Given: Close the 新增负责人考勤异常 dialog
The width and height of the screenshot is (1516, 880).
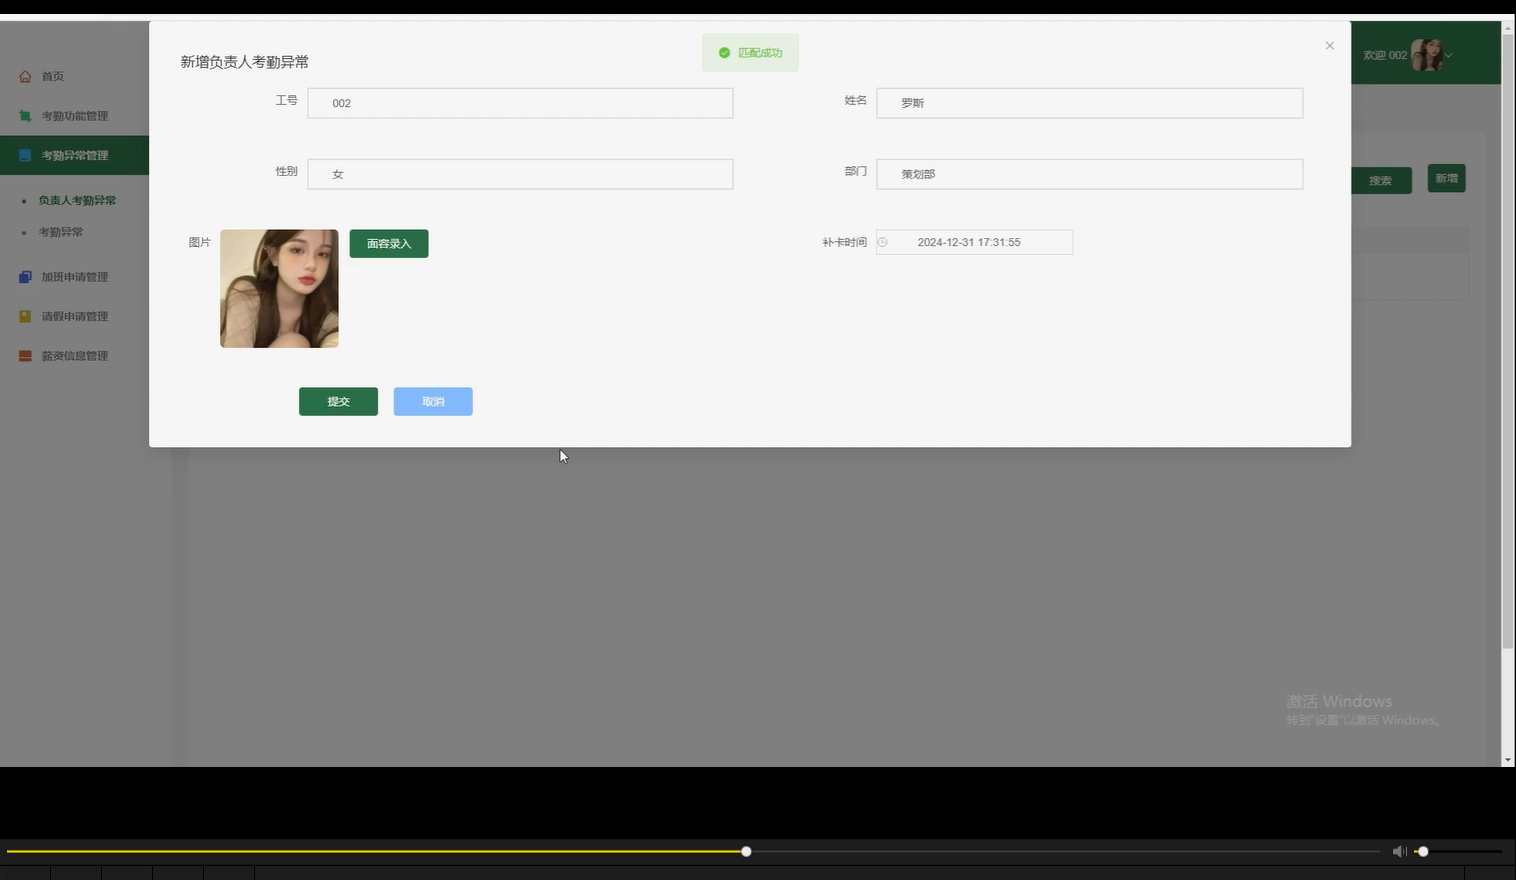Looking at the screenshot, I should click(x=1329, y=45).
